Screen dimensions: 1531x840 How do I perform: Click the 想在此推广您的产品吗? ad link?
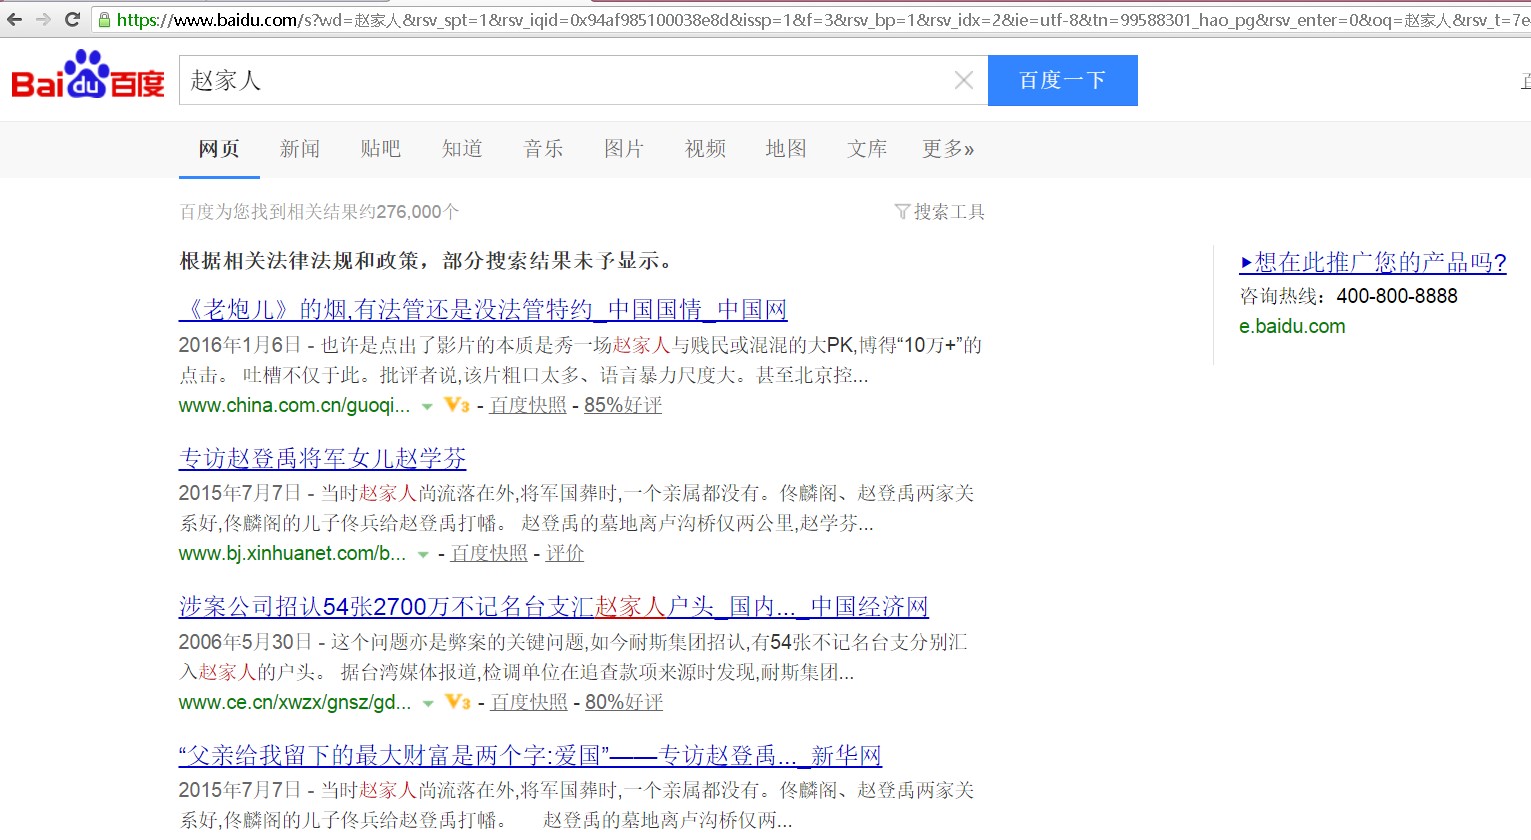(1372, 262)
